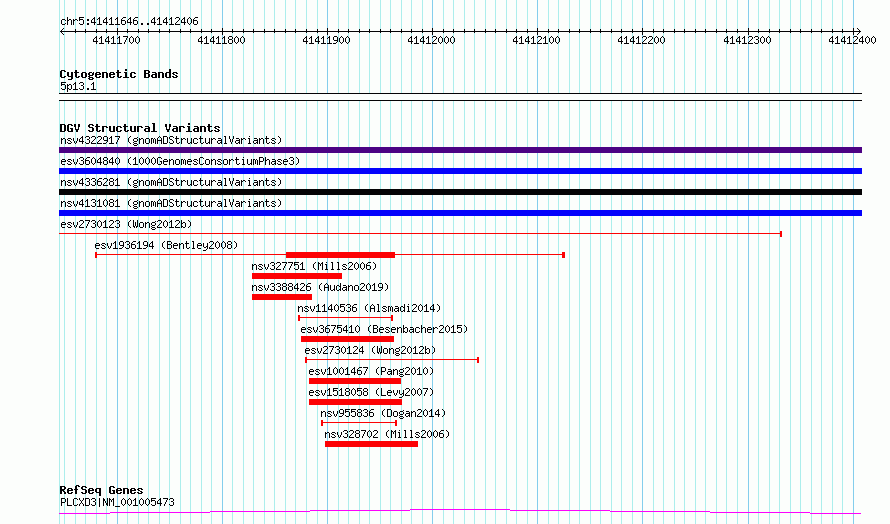Image resolution: width=890 pixels, height=524 pixels.
Task: Click the nsv4322917 gnomAD variant bar
Action: coord(460,150)
